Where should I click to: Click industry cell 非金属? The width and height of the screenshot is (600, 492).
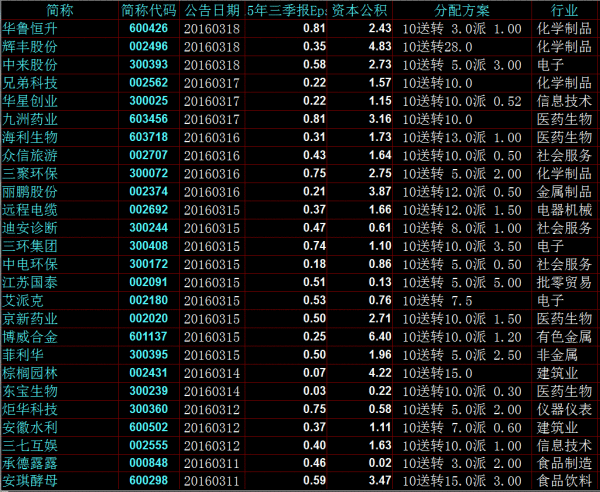(557, 355)
